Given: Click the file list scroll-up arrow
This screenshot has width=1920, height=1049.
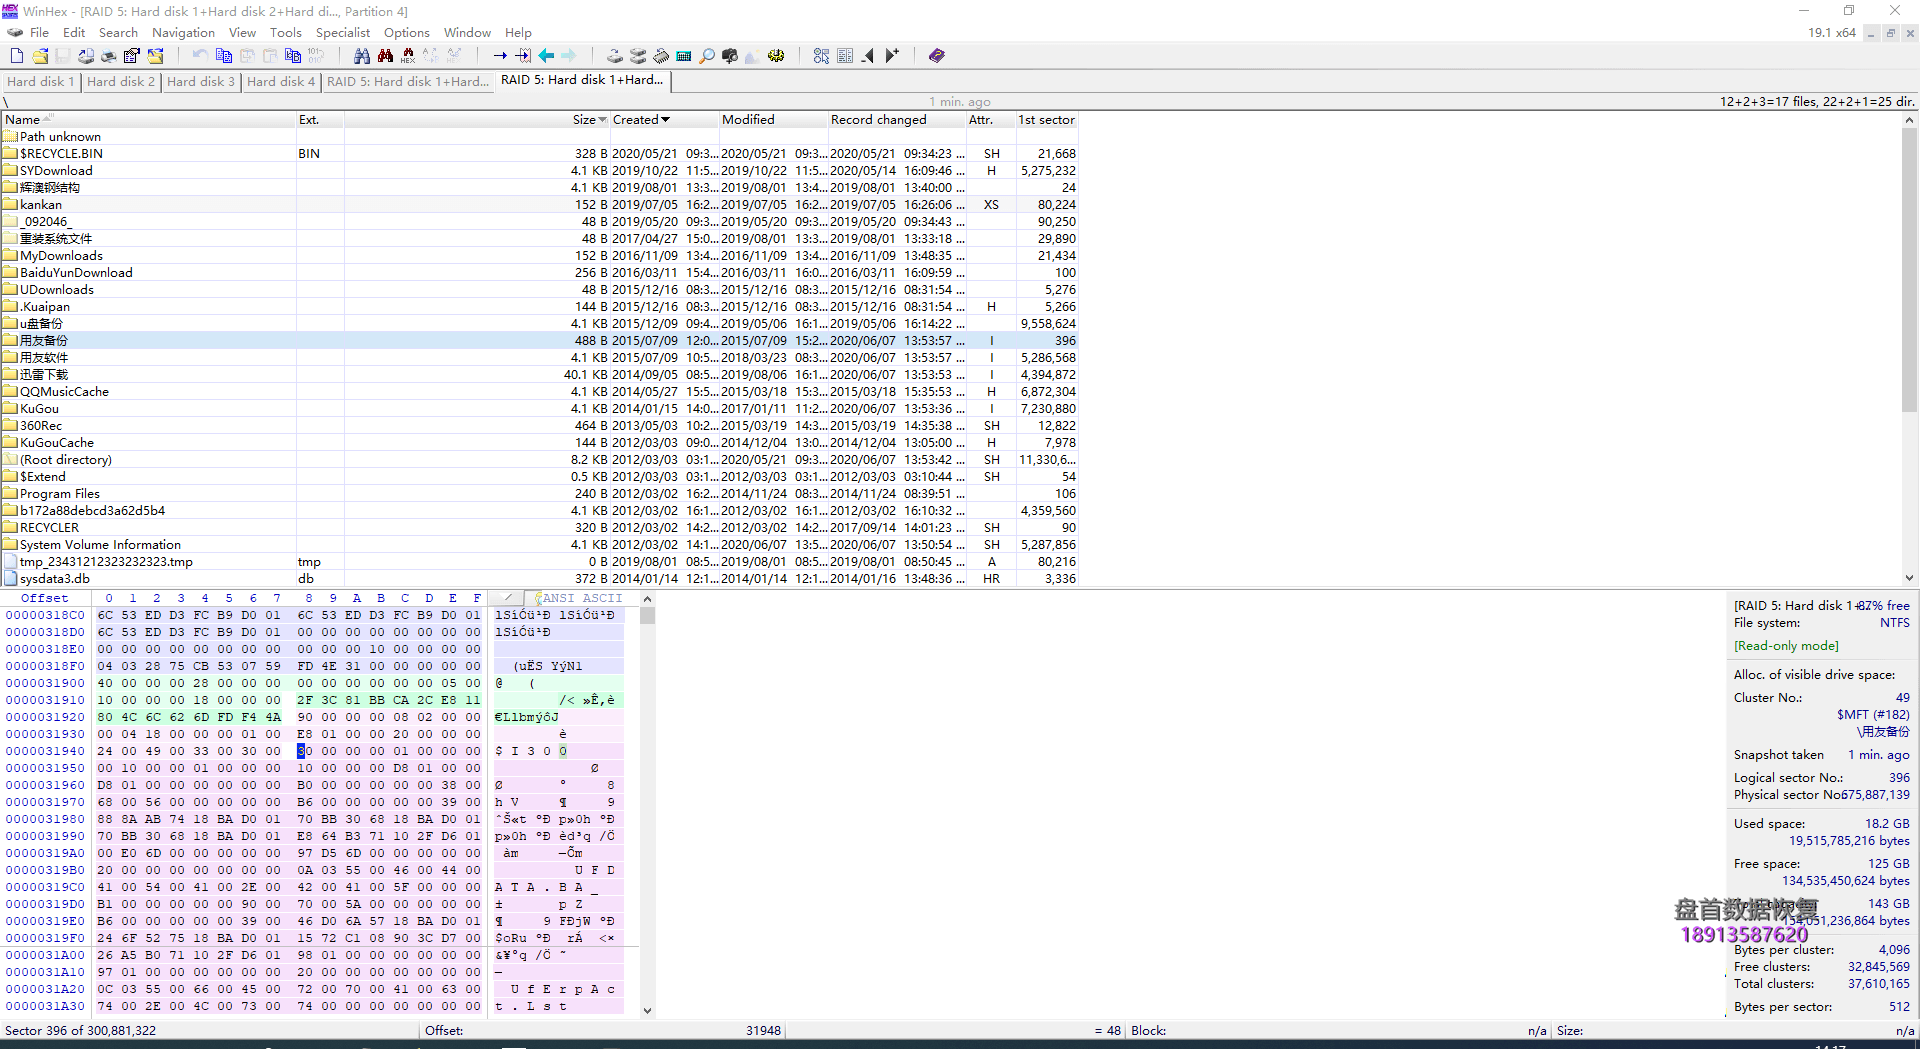Looking at the screenshot, I should click(1909, 120).
